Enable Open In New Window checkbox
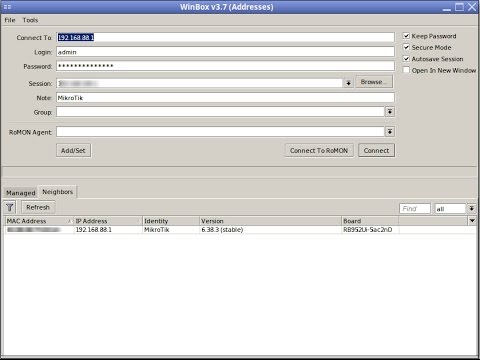480x360 pixels. (406, 70)
